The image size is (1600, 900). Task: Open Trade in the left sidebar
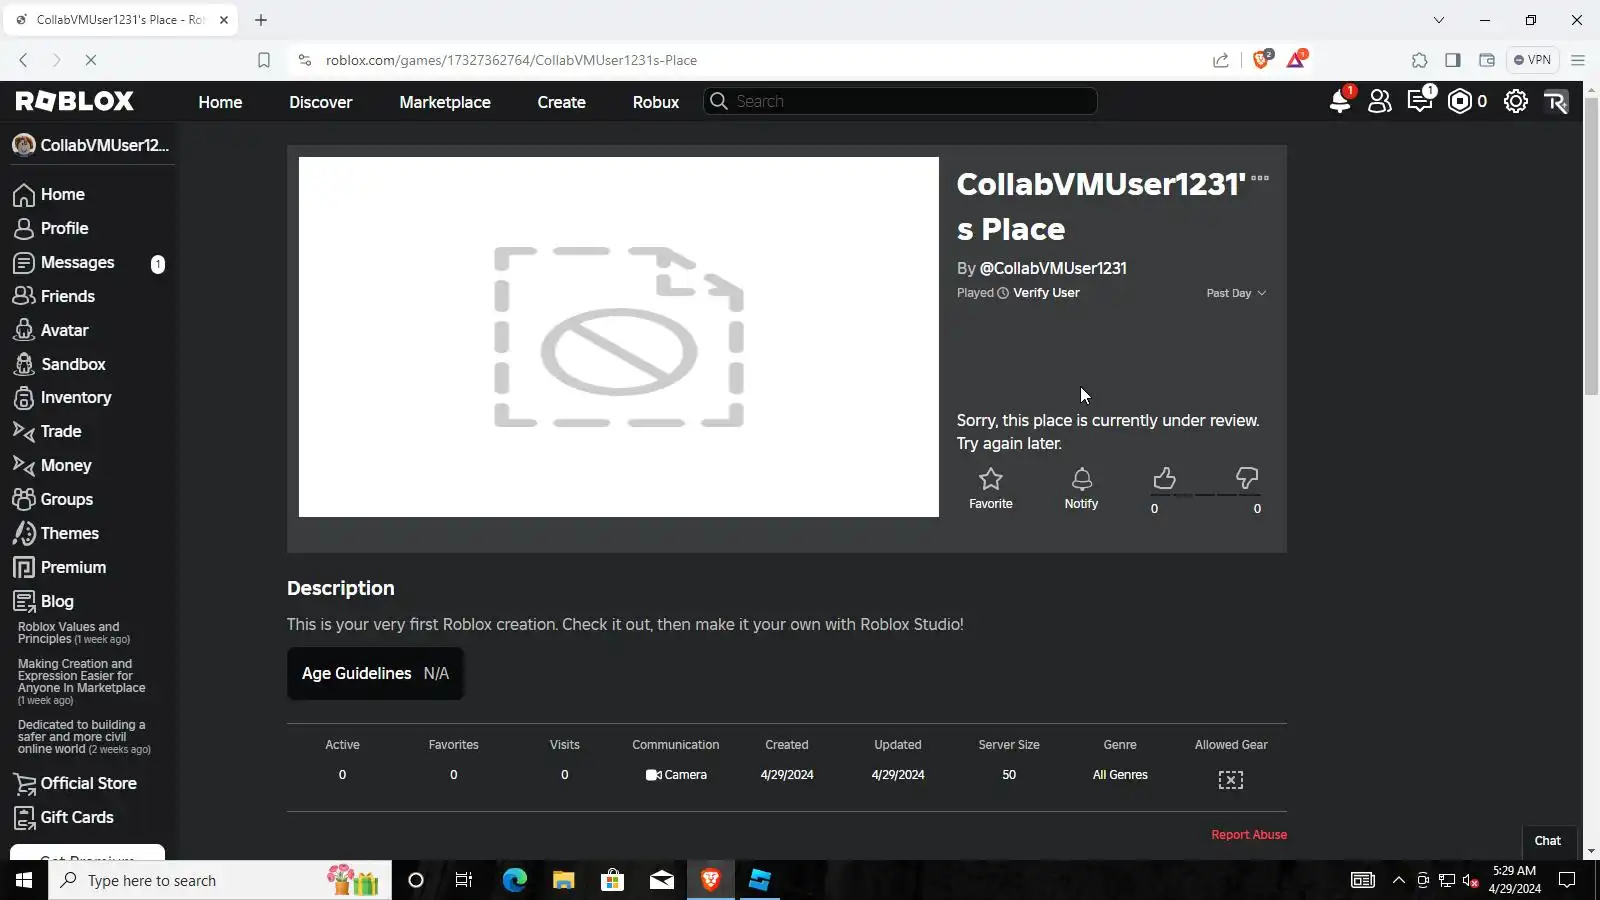(61, 431)
